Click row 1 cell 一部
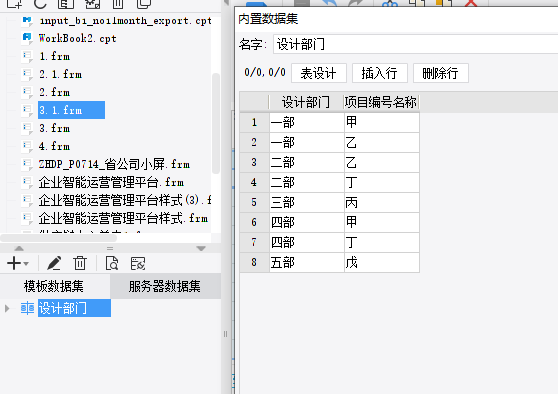558x394 pixels. 306,122
